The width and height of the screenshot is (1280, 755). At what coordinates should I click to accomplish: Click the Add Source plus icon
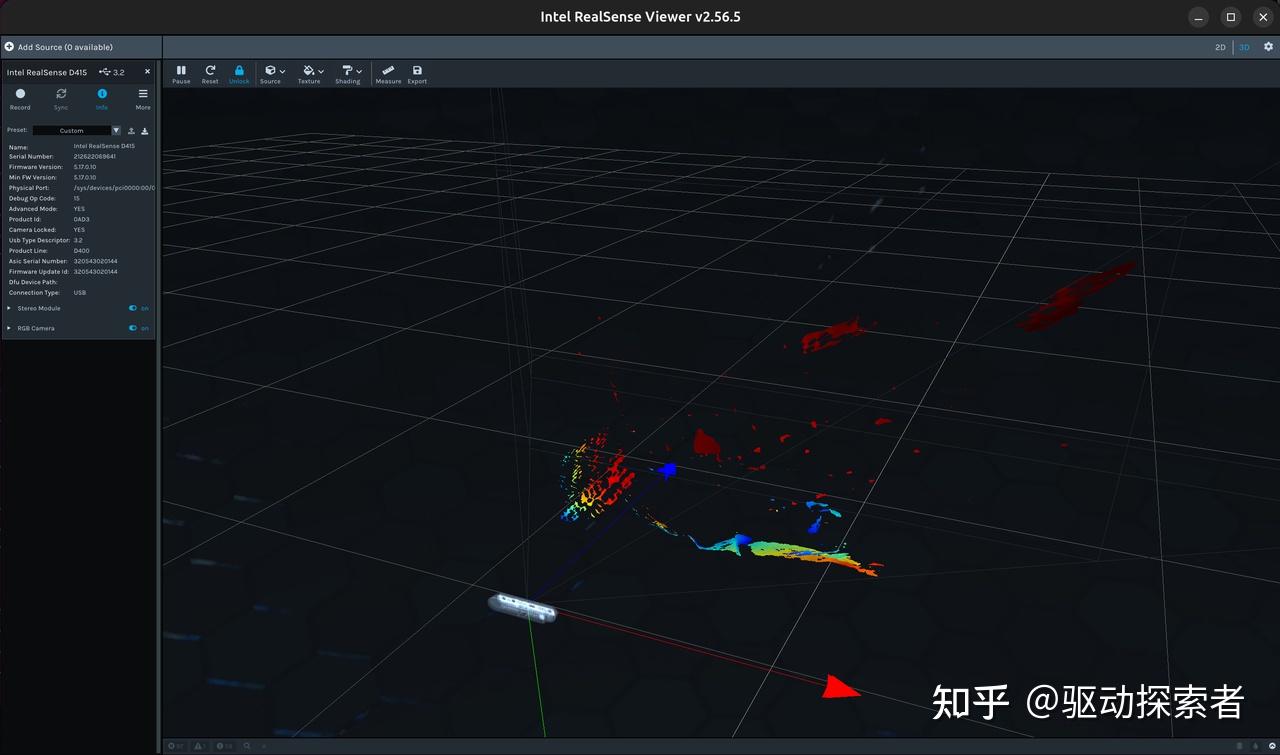click(x=9, y=47)
